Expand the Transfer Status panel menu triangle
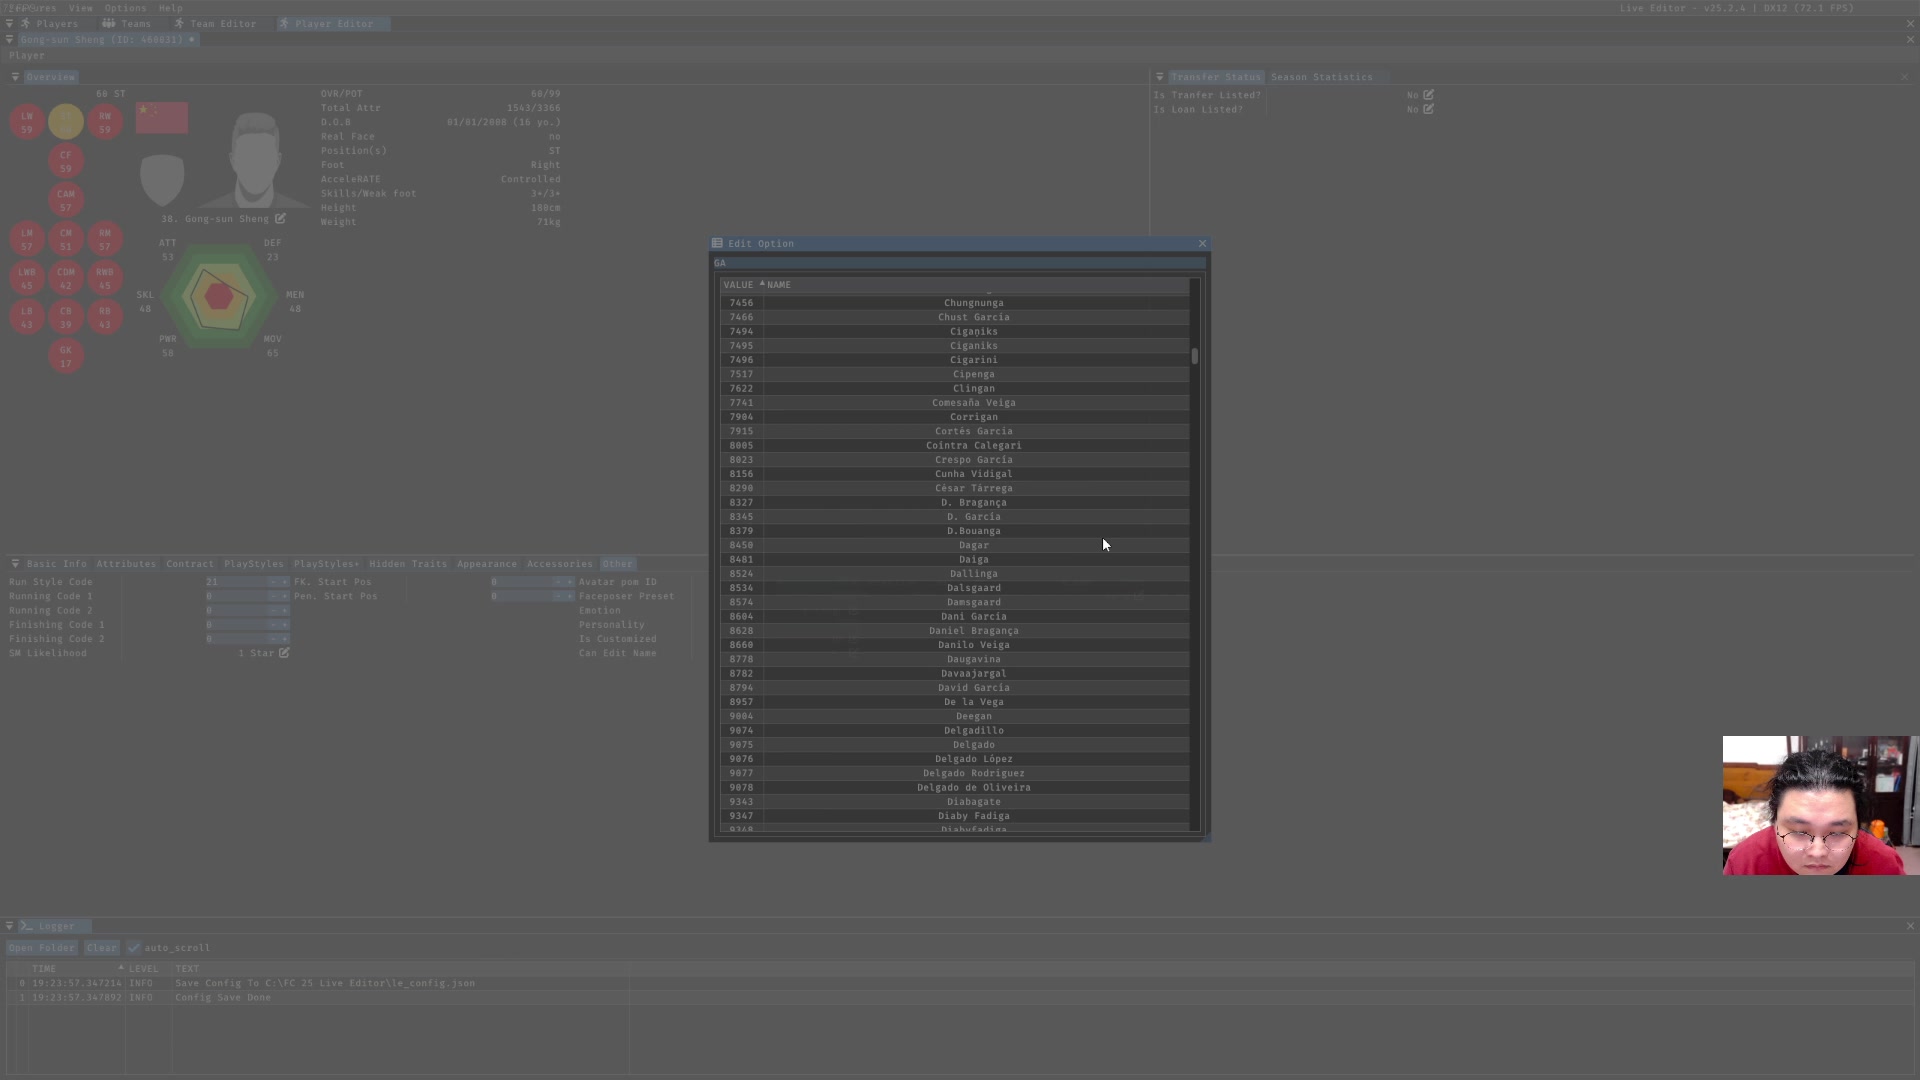 pos(1159,77)
